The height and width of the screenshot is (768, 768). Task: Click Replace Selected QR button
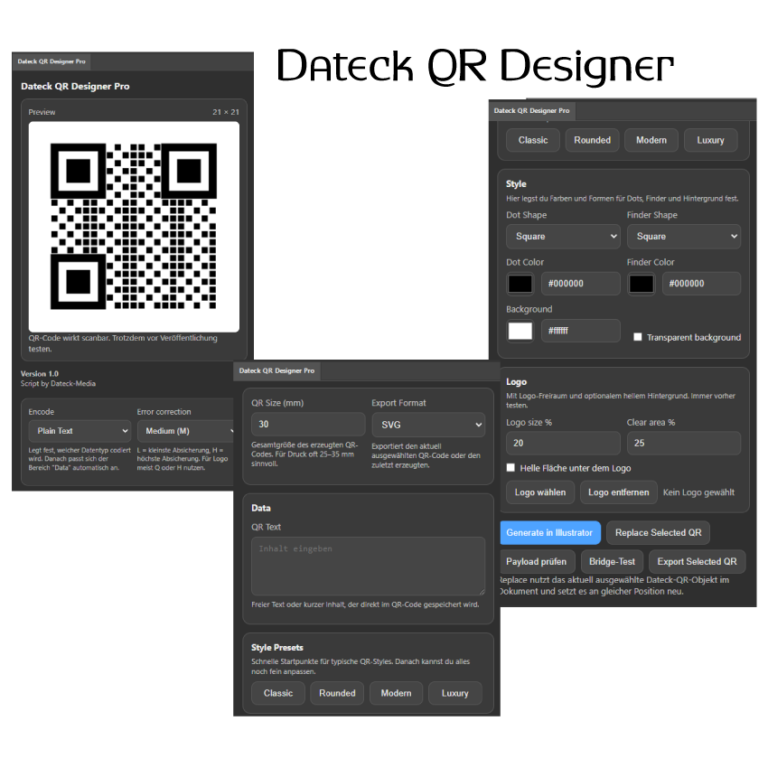click(658, 532)
